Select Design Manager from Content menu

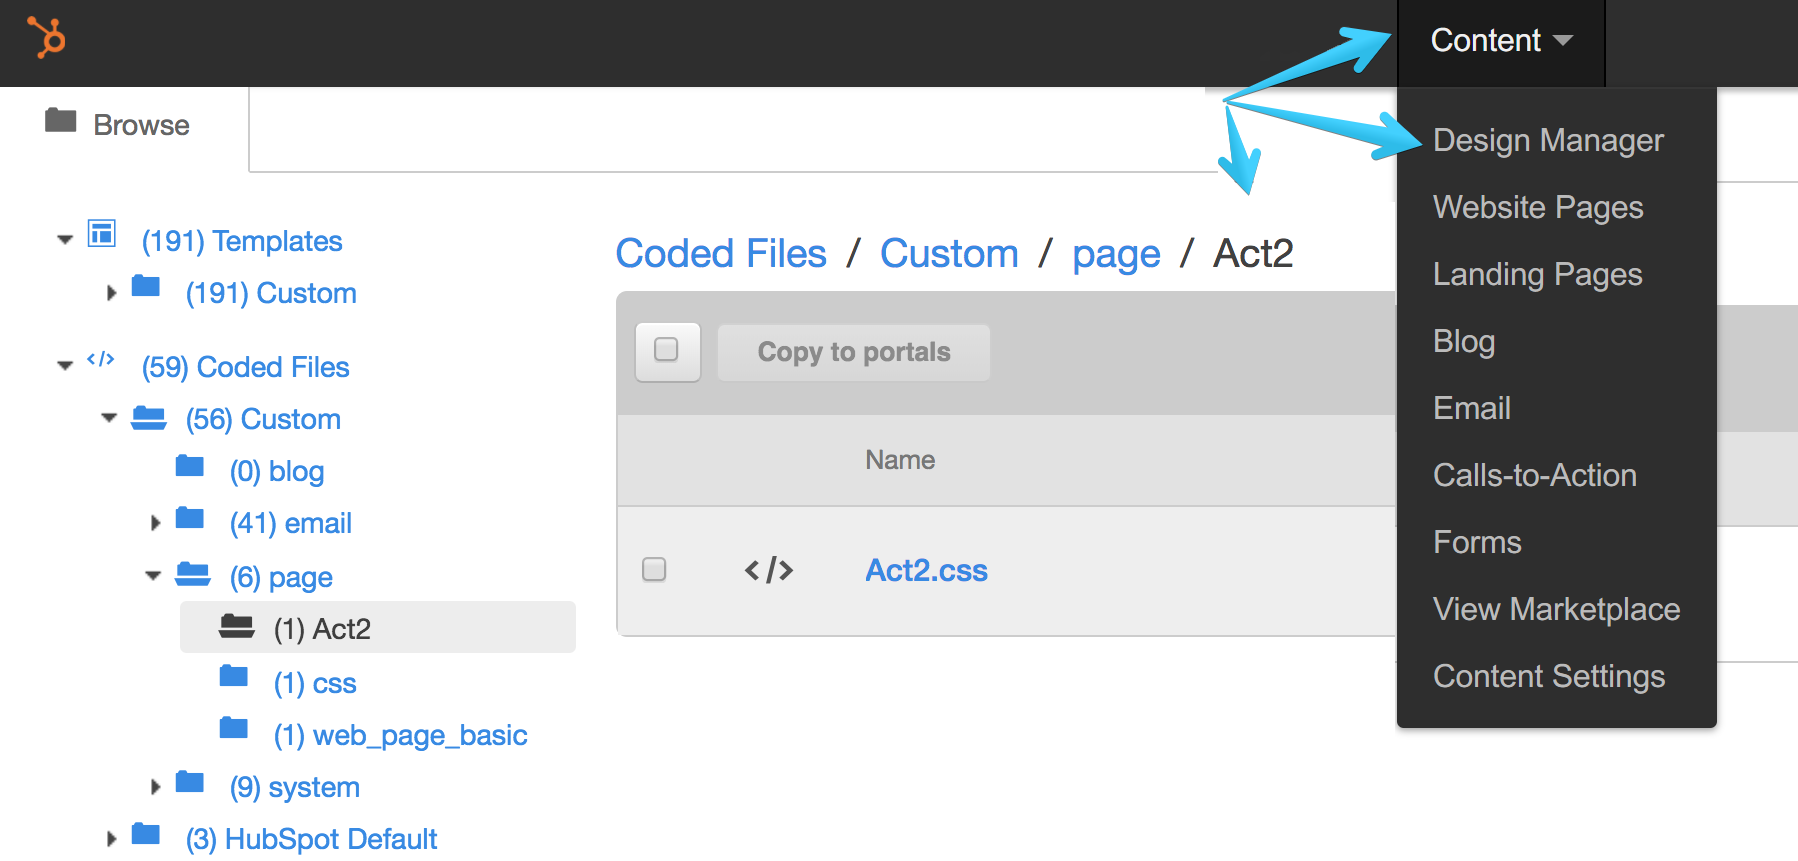point(1548,140)
